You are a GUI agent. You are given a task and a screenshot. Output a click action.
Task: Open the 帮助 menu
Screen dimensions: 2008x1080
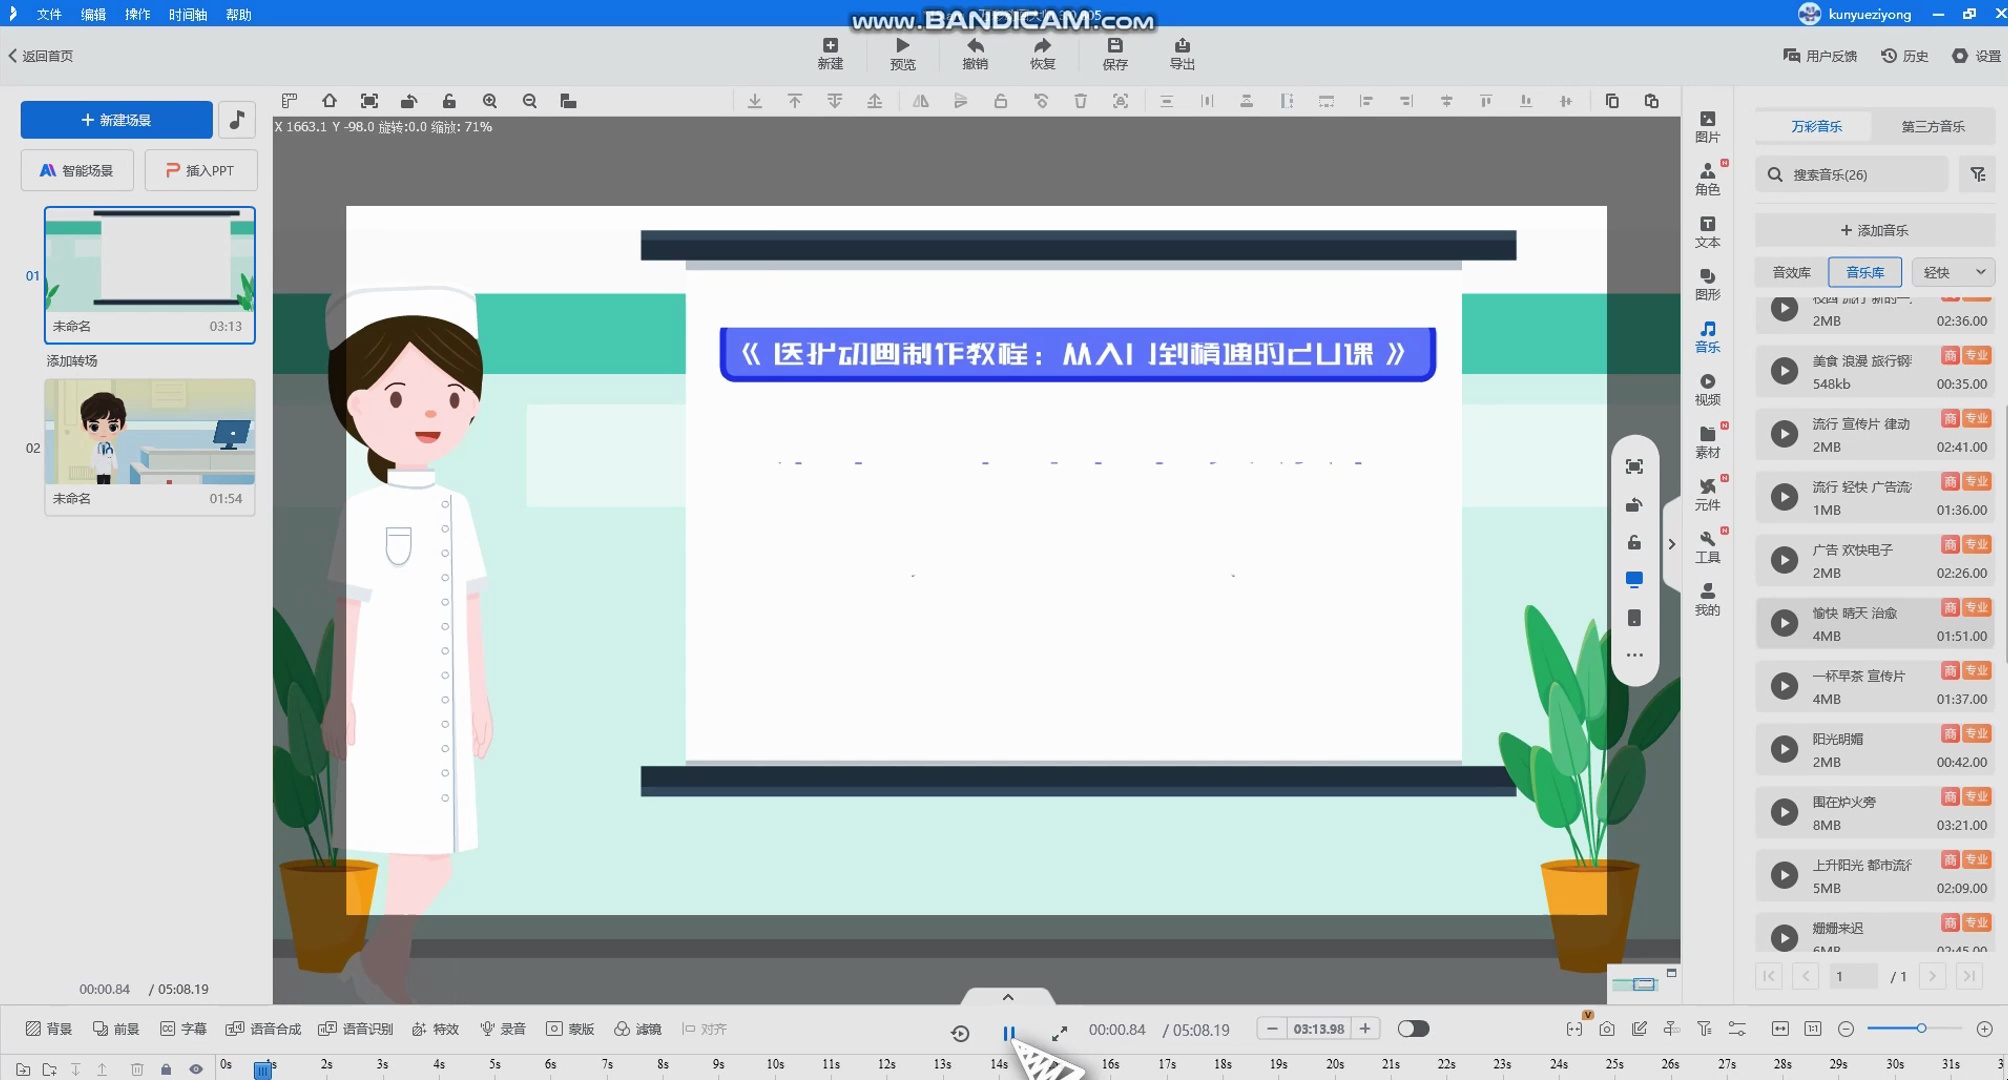coord(238,14)
